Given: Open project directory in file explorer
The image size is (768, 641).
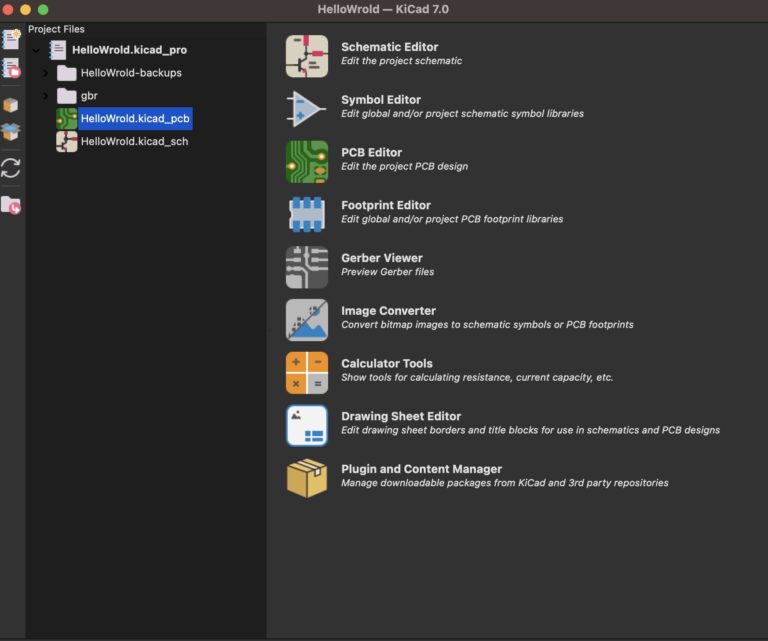Looking at the screenshot, I should click(11, 205).
